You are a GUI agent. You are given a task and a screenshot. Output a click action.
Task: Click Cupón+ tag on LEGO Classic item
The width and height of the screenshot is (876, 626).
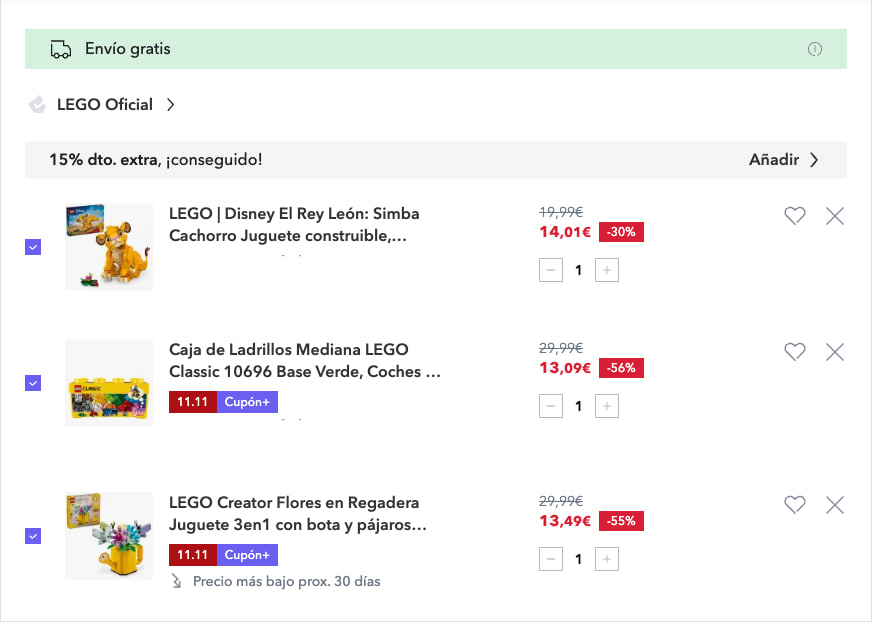[247, 402]
